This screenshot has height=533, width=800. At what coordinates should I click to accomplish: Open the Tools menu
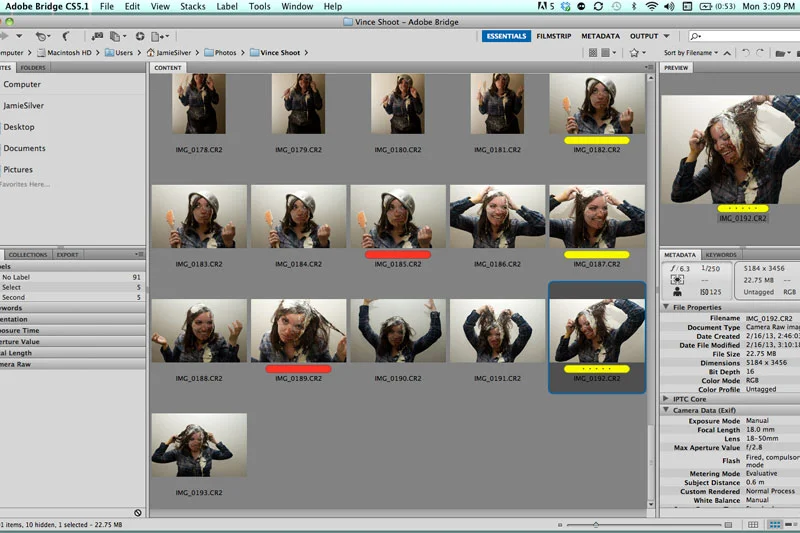pyautogui.click(x=259, y=7)
